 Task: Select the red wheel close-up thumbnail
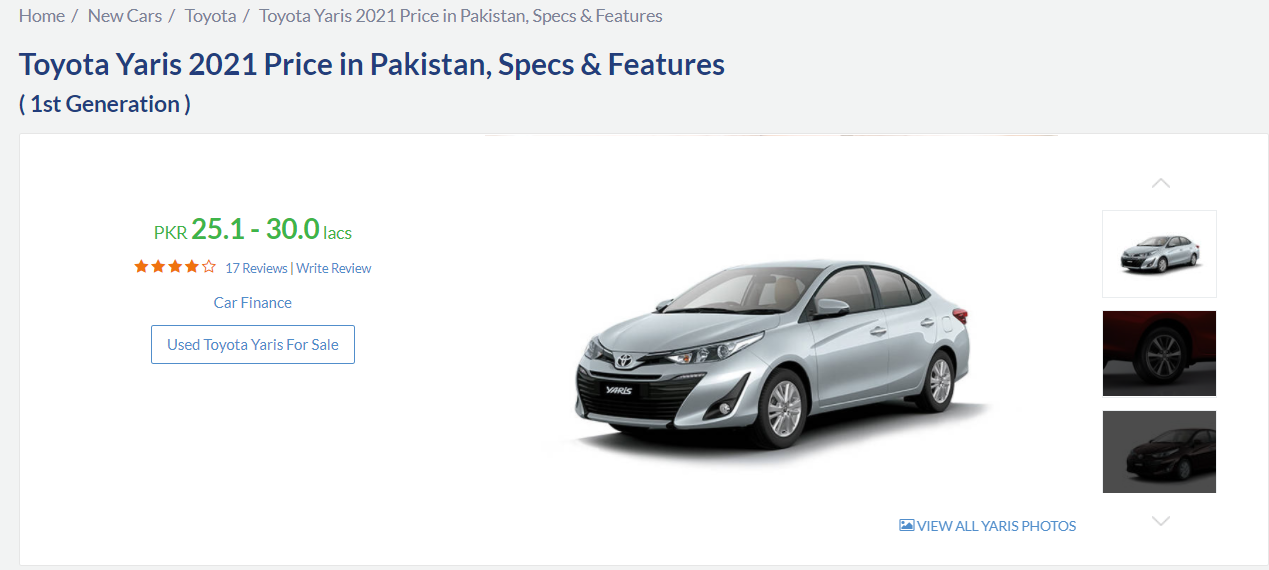coord(1159,354)
